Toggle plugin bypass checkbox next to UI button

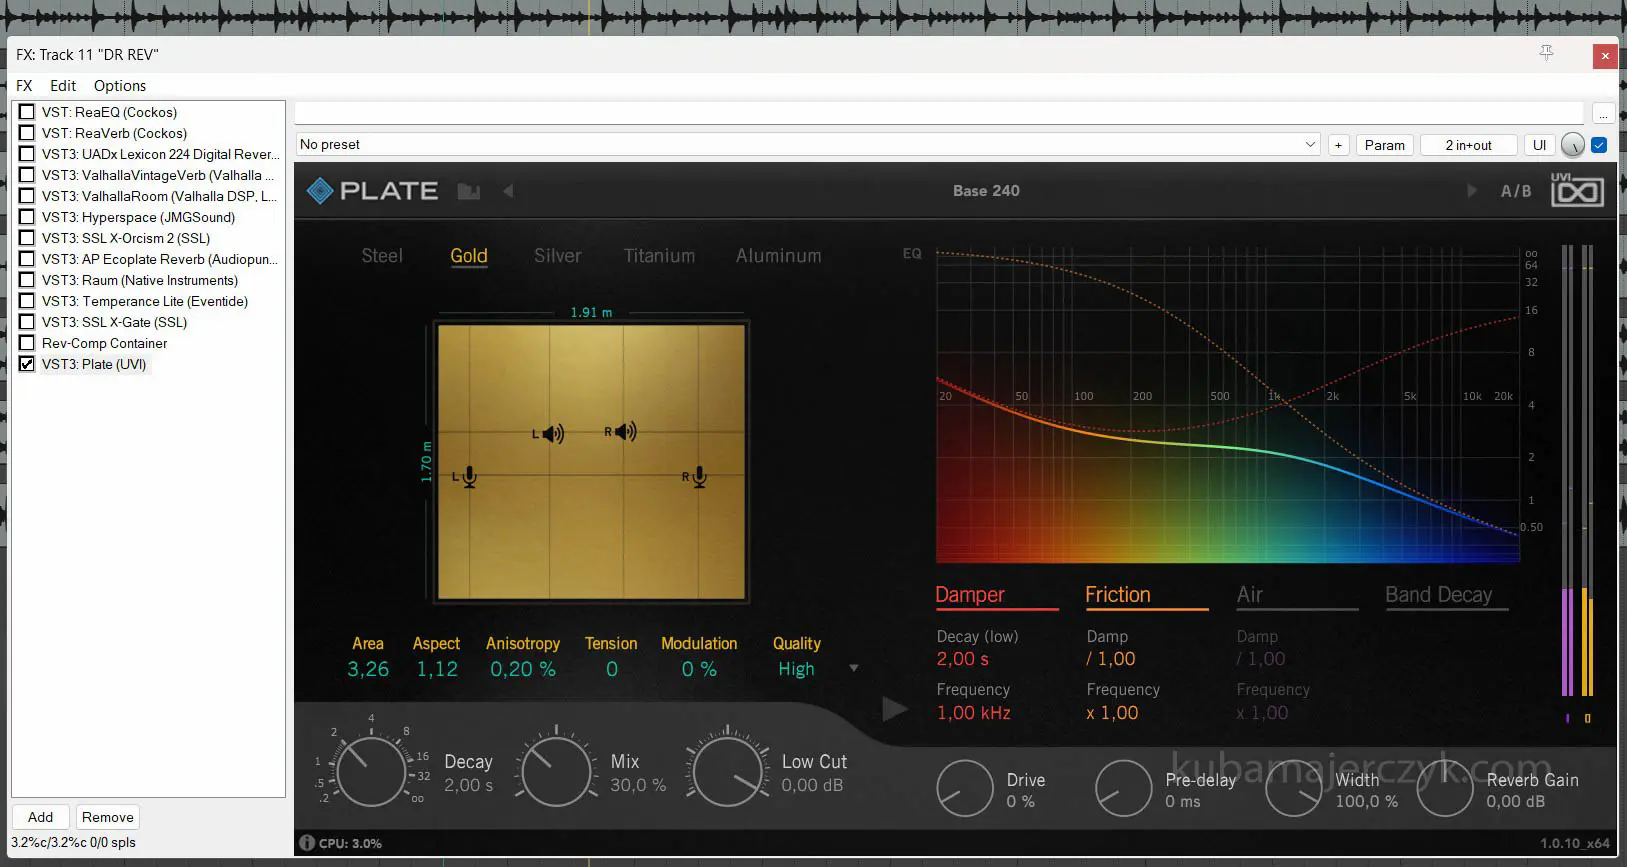tap(1599, 145)
